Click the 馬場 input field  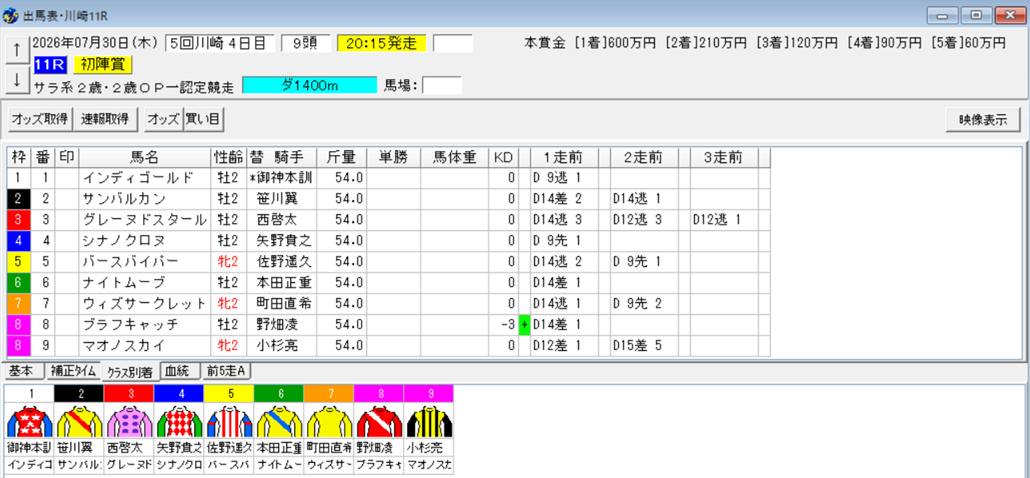(442, 85)
